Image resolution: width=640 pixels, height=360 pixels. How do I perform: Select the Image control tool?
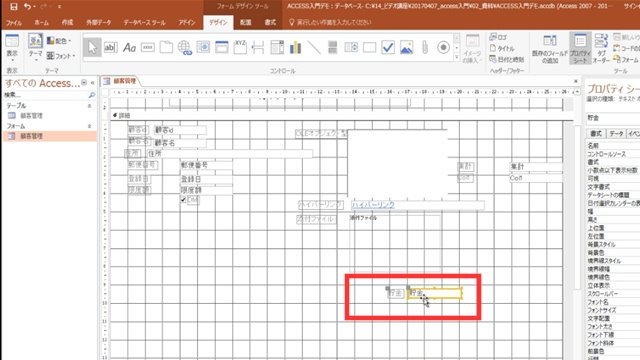[x=407, y=47]
